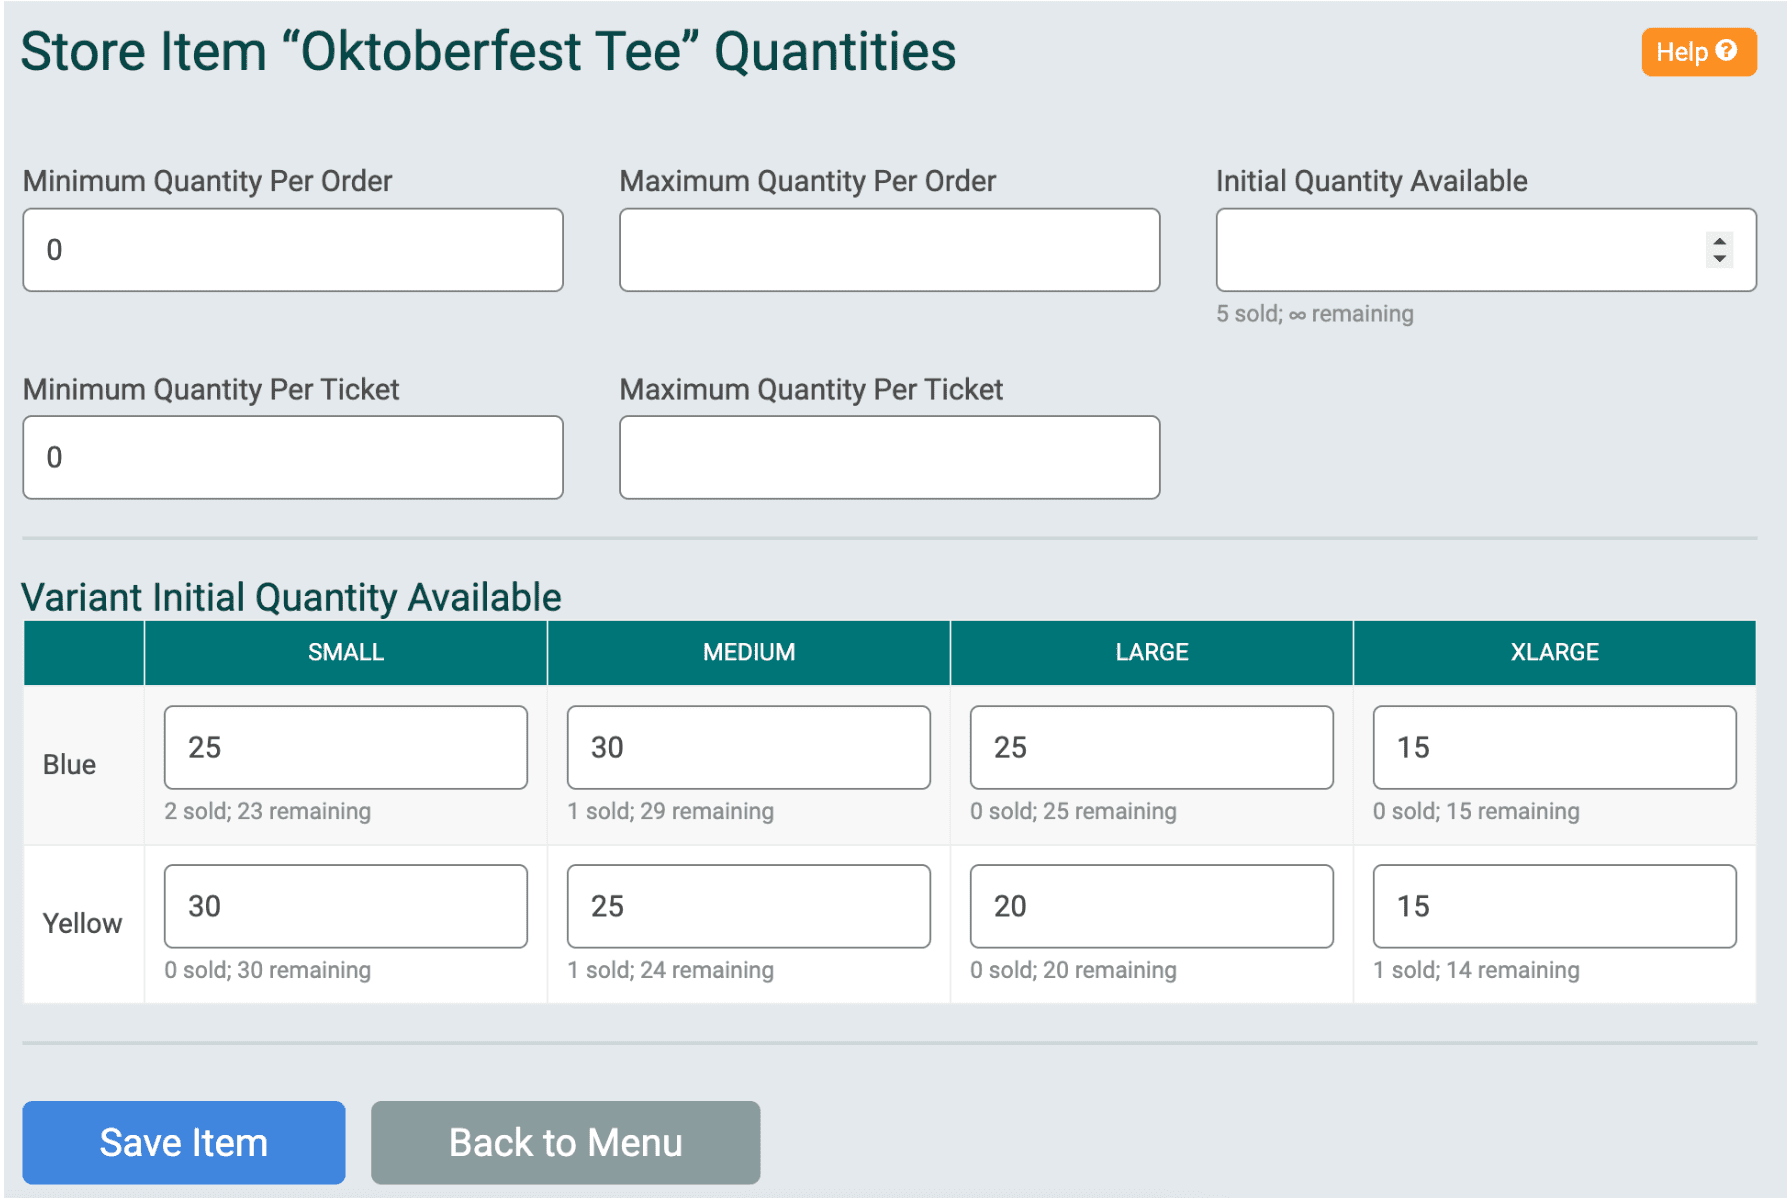Click inside the Initial Quantity Available box

click(1450, 250)
